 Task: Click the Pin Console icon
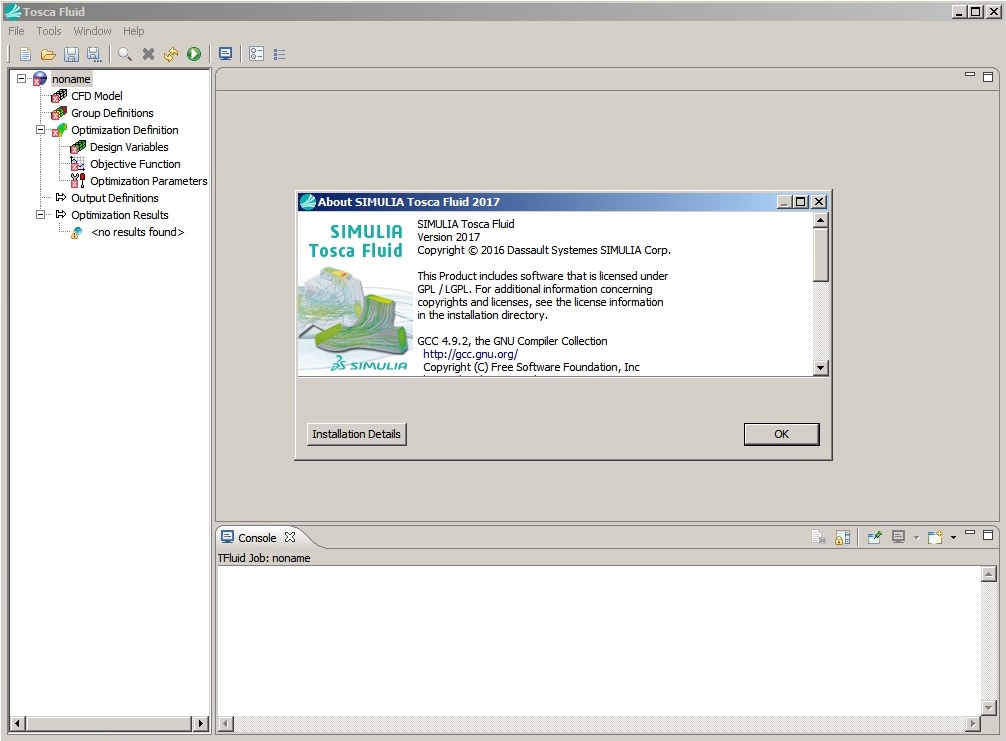point(874,537)
